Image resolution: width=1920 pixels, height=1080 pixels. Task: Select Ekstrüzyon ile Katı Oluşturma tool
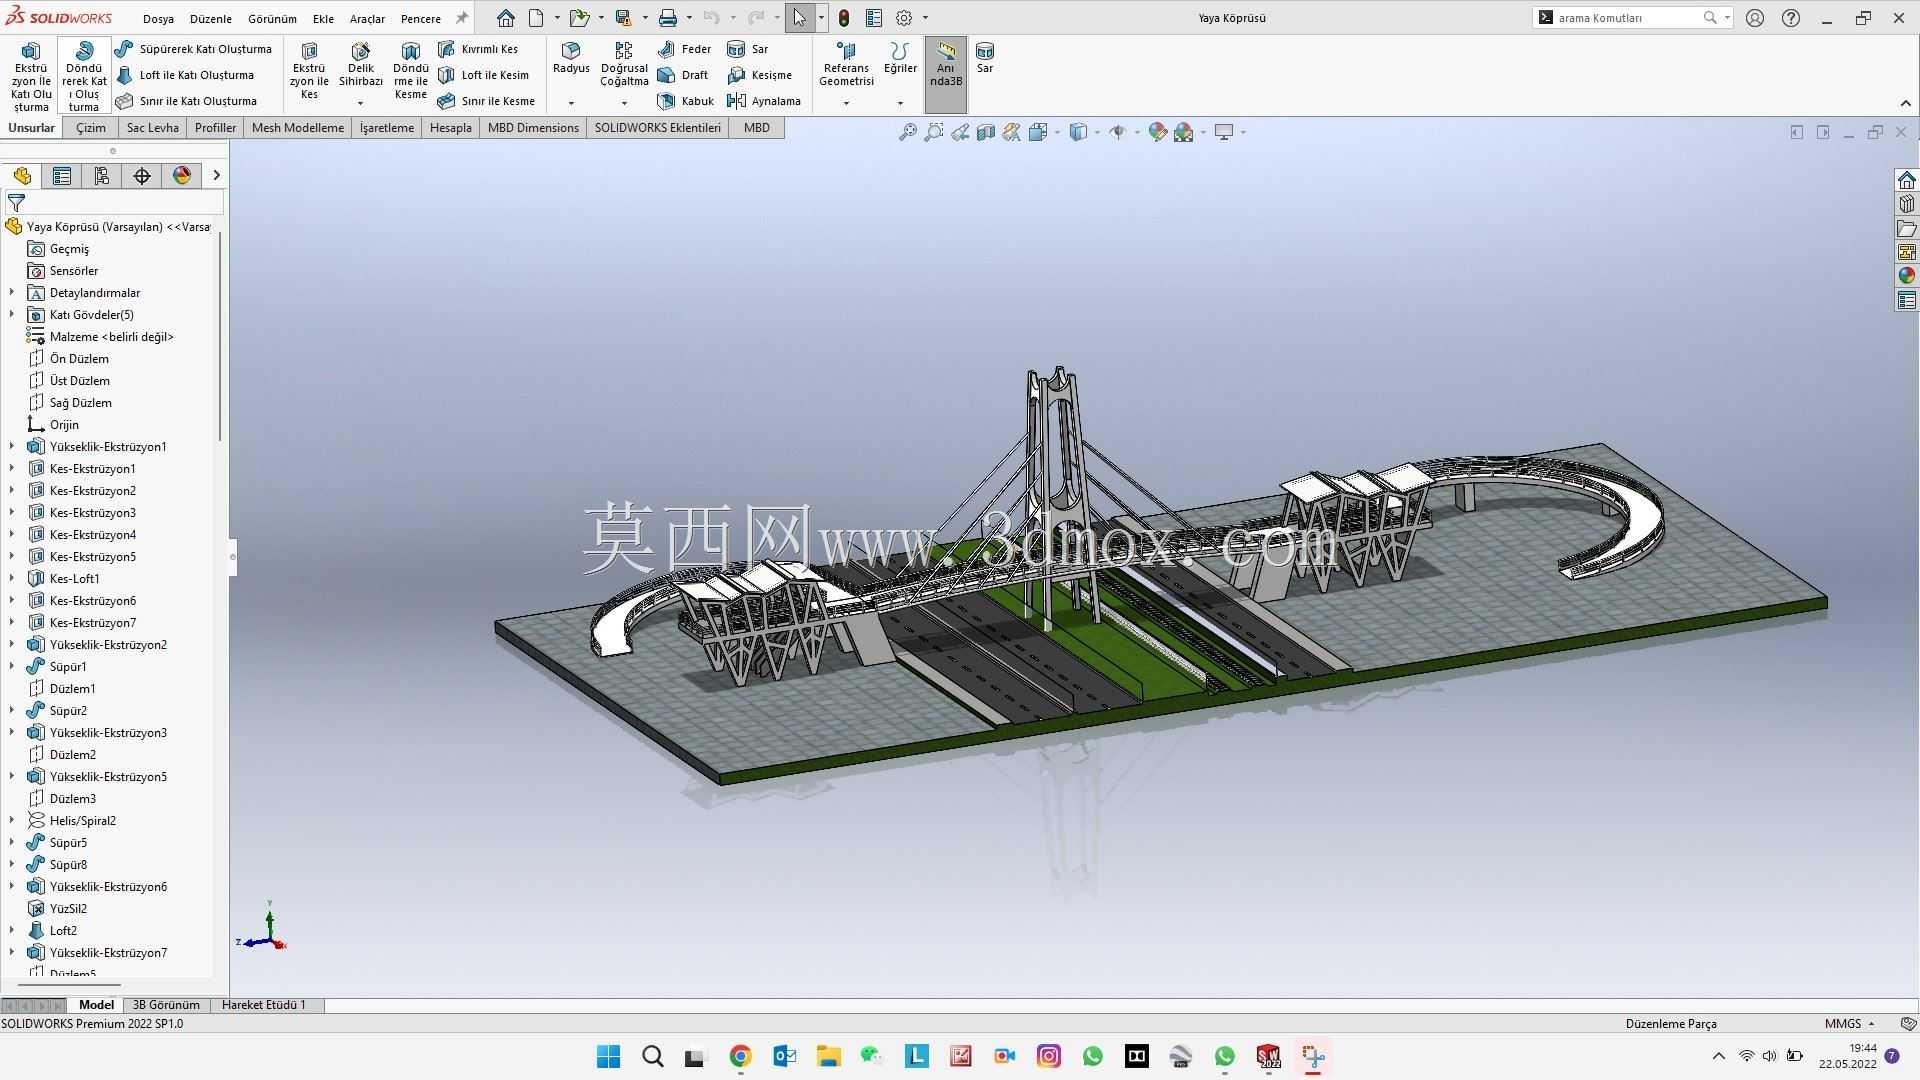(31, 76)
